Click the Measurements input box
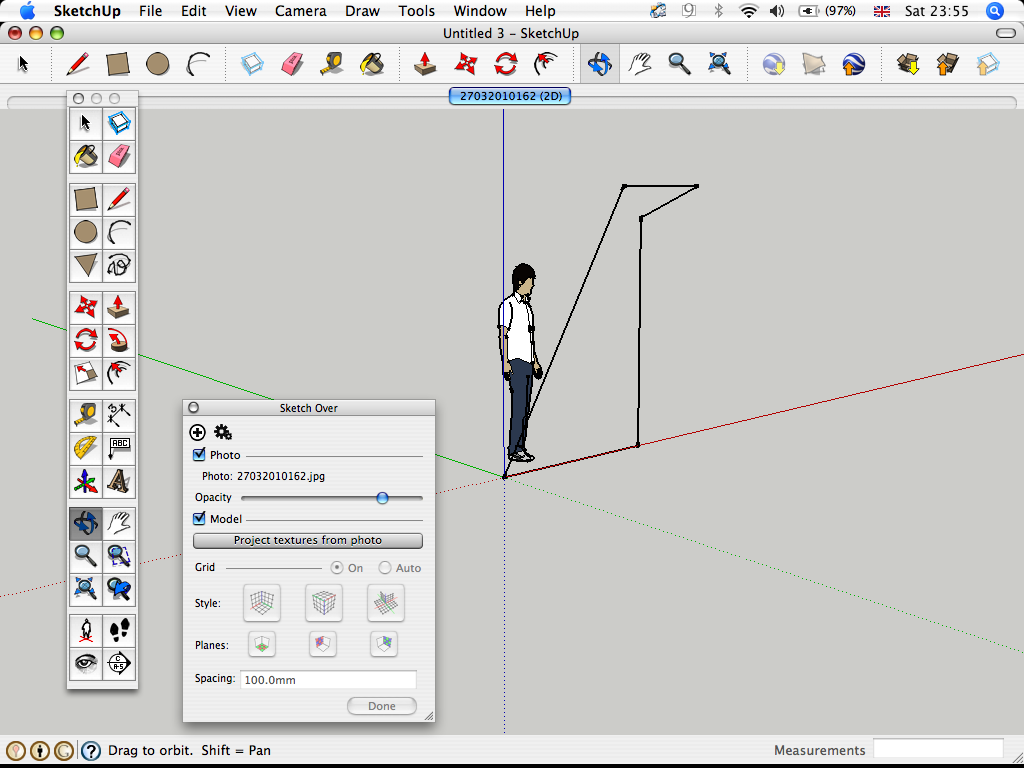The width and height of the screenshot is (1024, 768). tap(938, 750)
